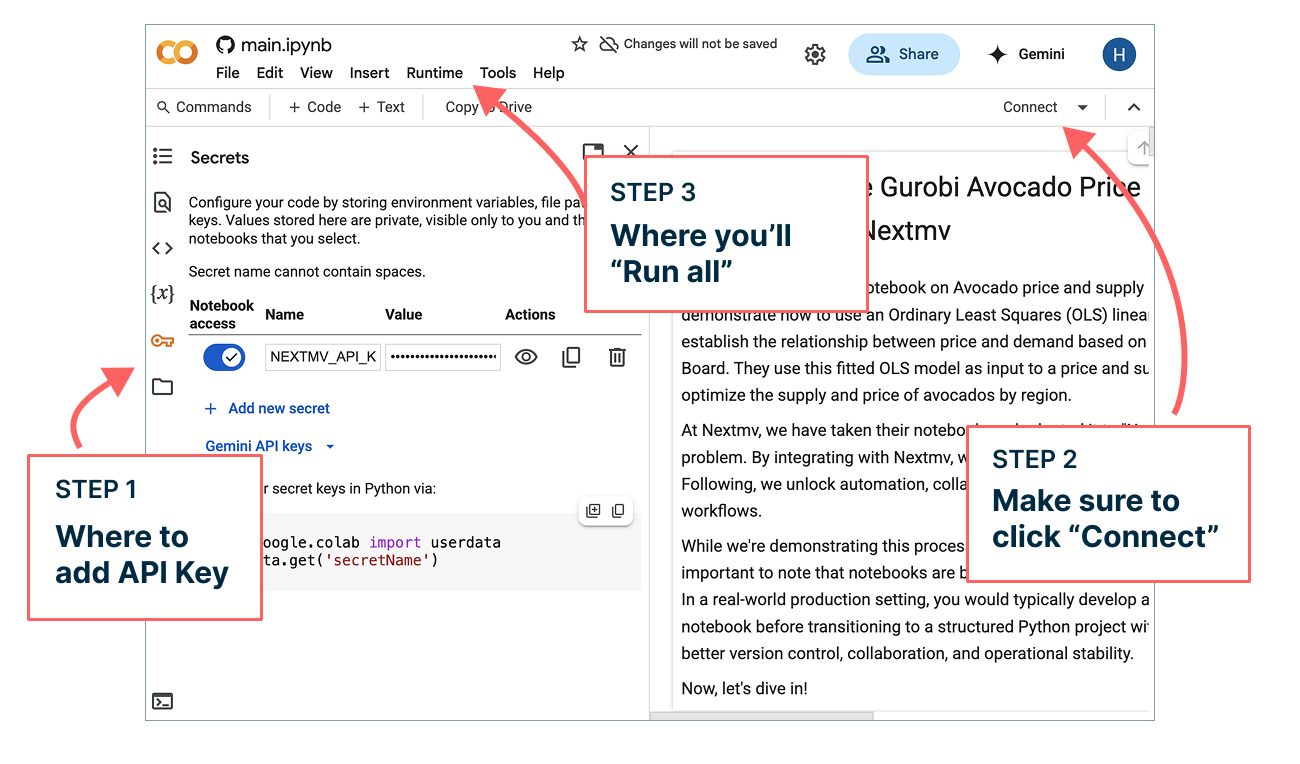
Task: Star the notebook with the star icon
Action: coord(579,44)
